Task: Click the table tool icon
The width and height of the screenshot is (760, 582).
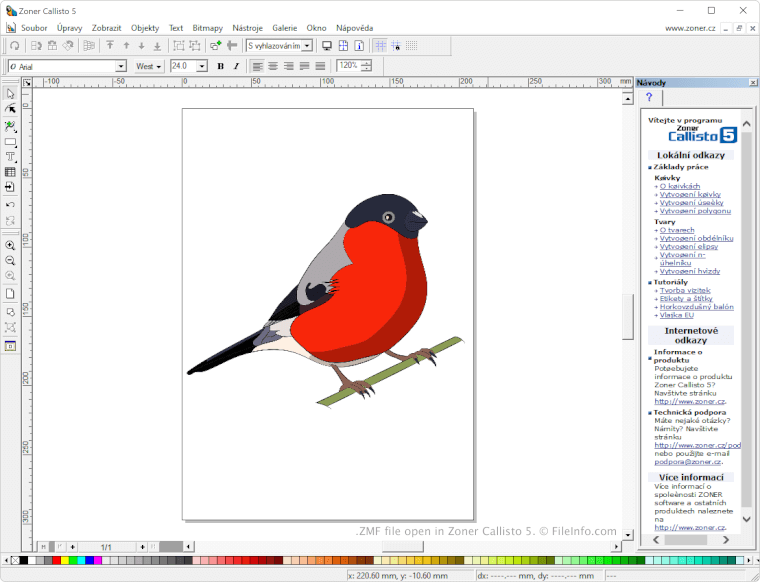Action: [x=10, y=172]
